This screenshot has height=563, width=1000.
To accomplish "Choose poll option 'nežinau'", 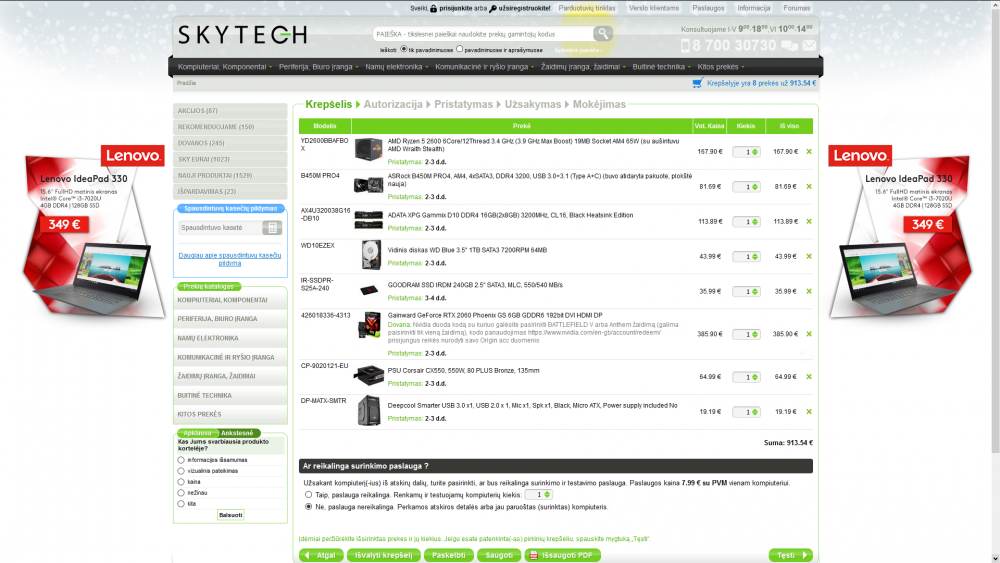I will coord(181,493).
